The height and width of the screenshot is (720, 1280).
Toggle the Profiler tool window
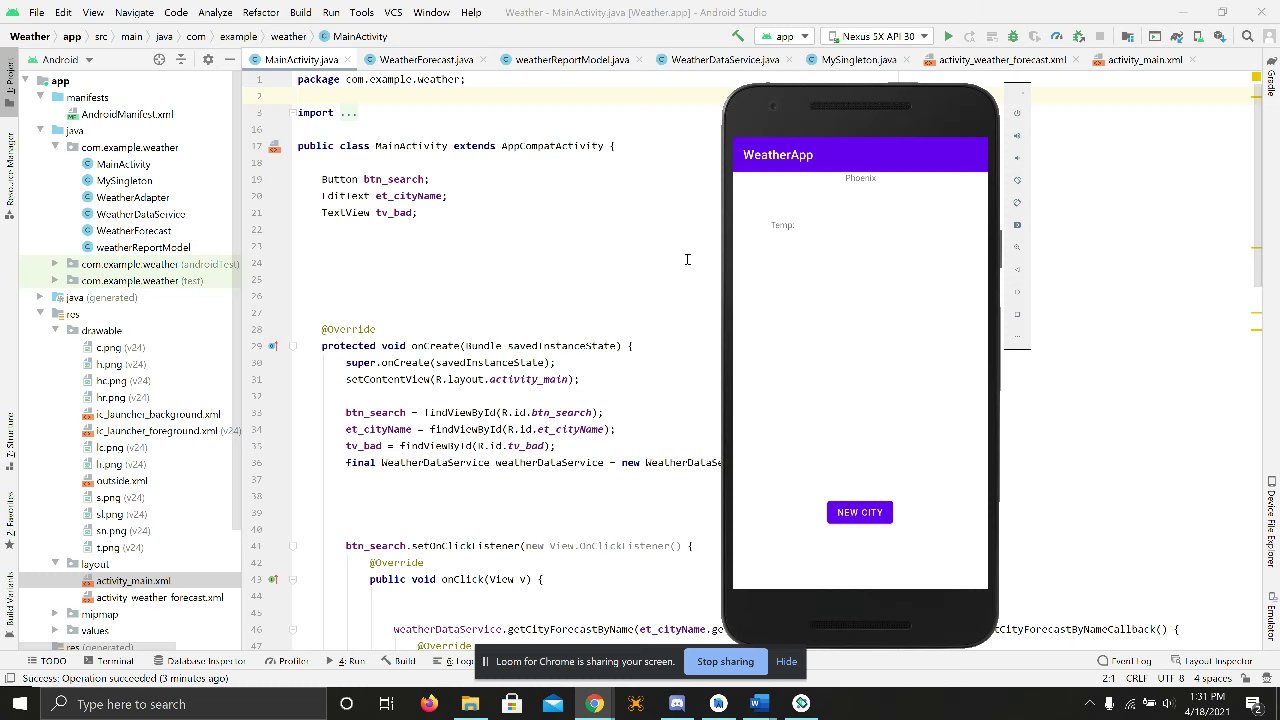[x=286, y=661]
